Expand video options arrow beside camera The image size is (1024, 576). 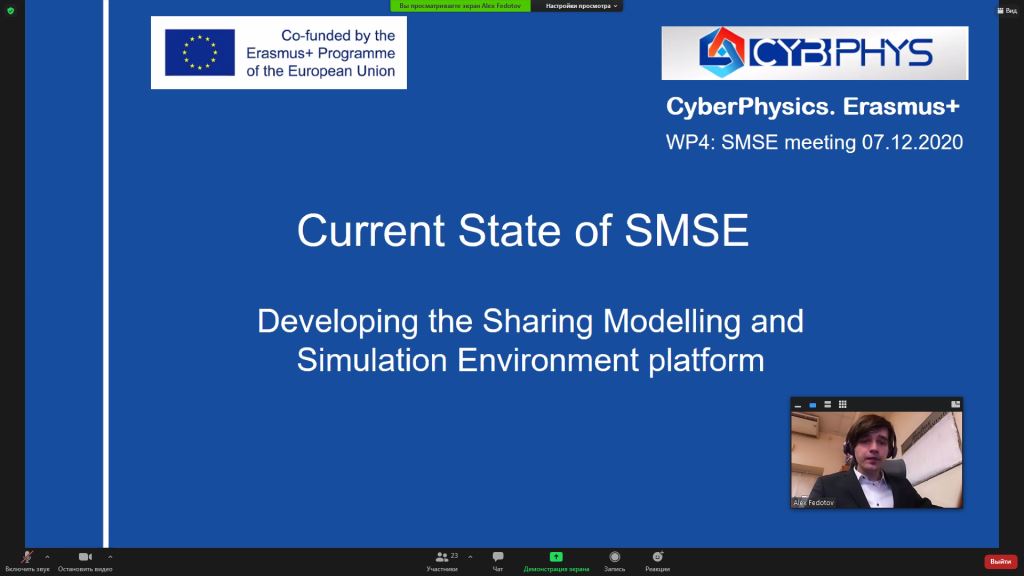point(110,557)
